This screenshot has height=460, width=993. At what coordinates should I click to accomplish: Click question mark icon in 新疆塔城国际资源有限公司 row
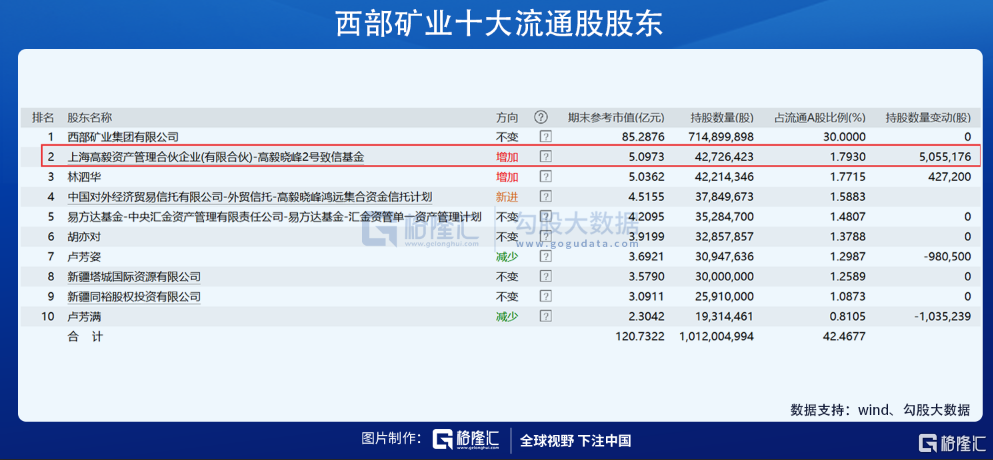546,277
